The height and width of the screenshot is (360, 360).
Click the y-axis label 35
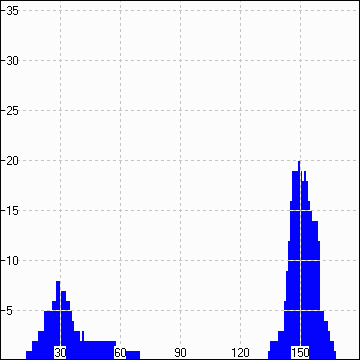13,11
